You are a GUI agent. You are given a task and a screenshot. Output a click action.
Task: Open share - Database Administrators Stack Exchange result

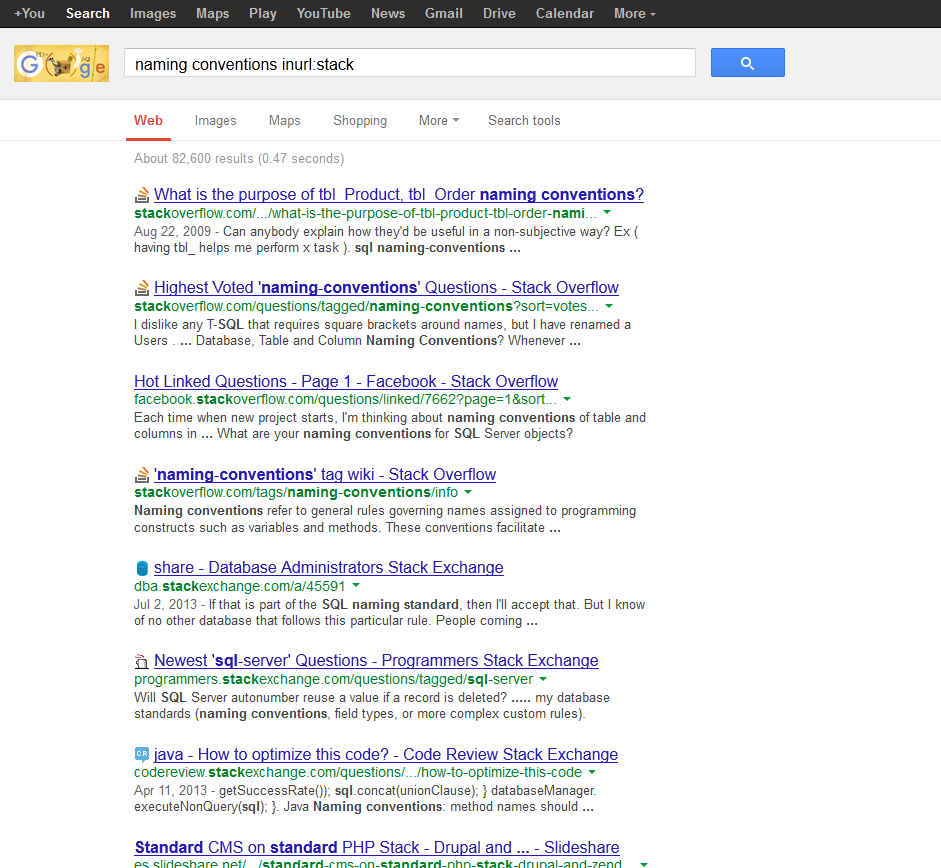tap(328, 567)
